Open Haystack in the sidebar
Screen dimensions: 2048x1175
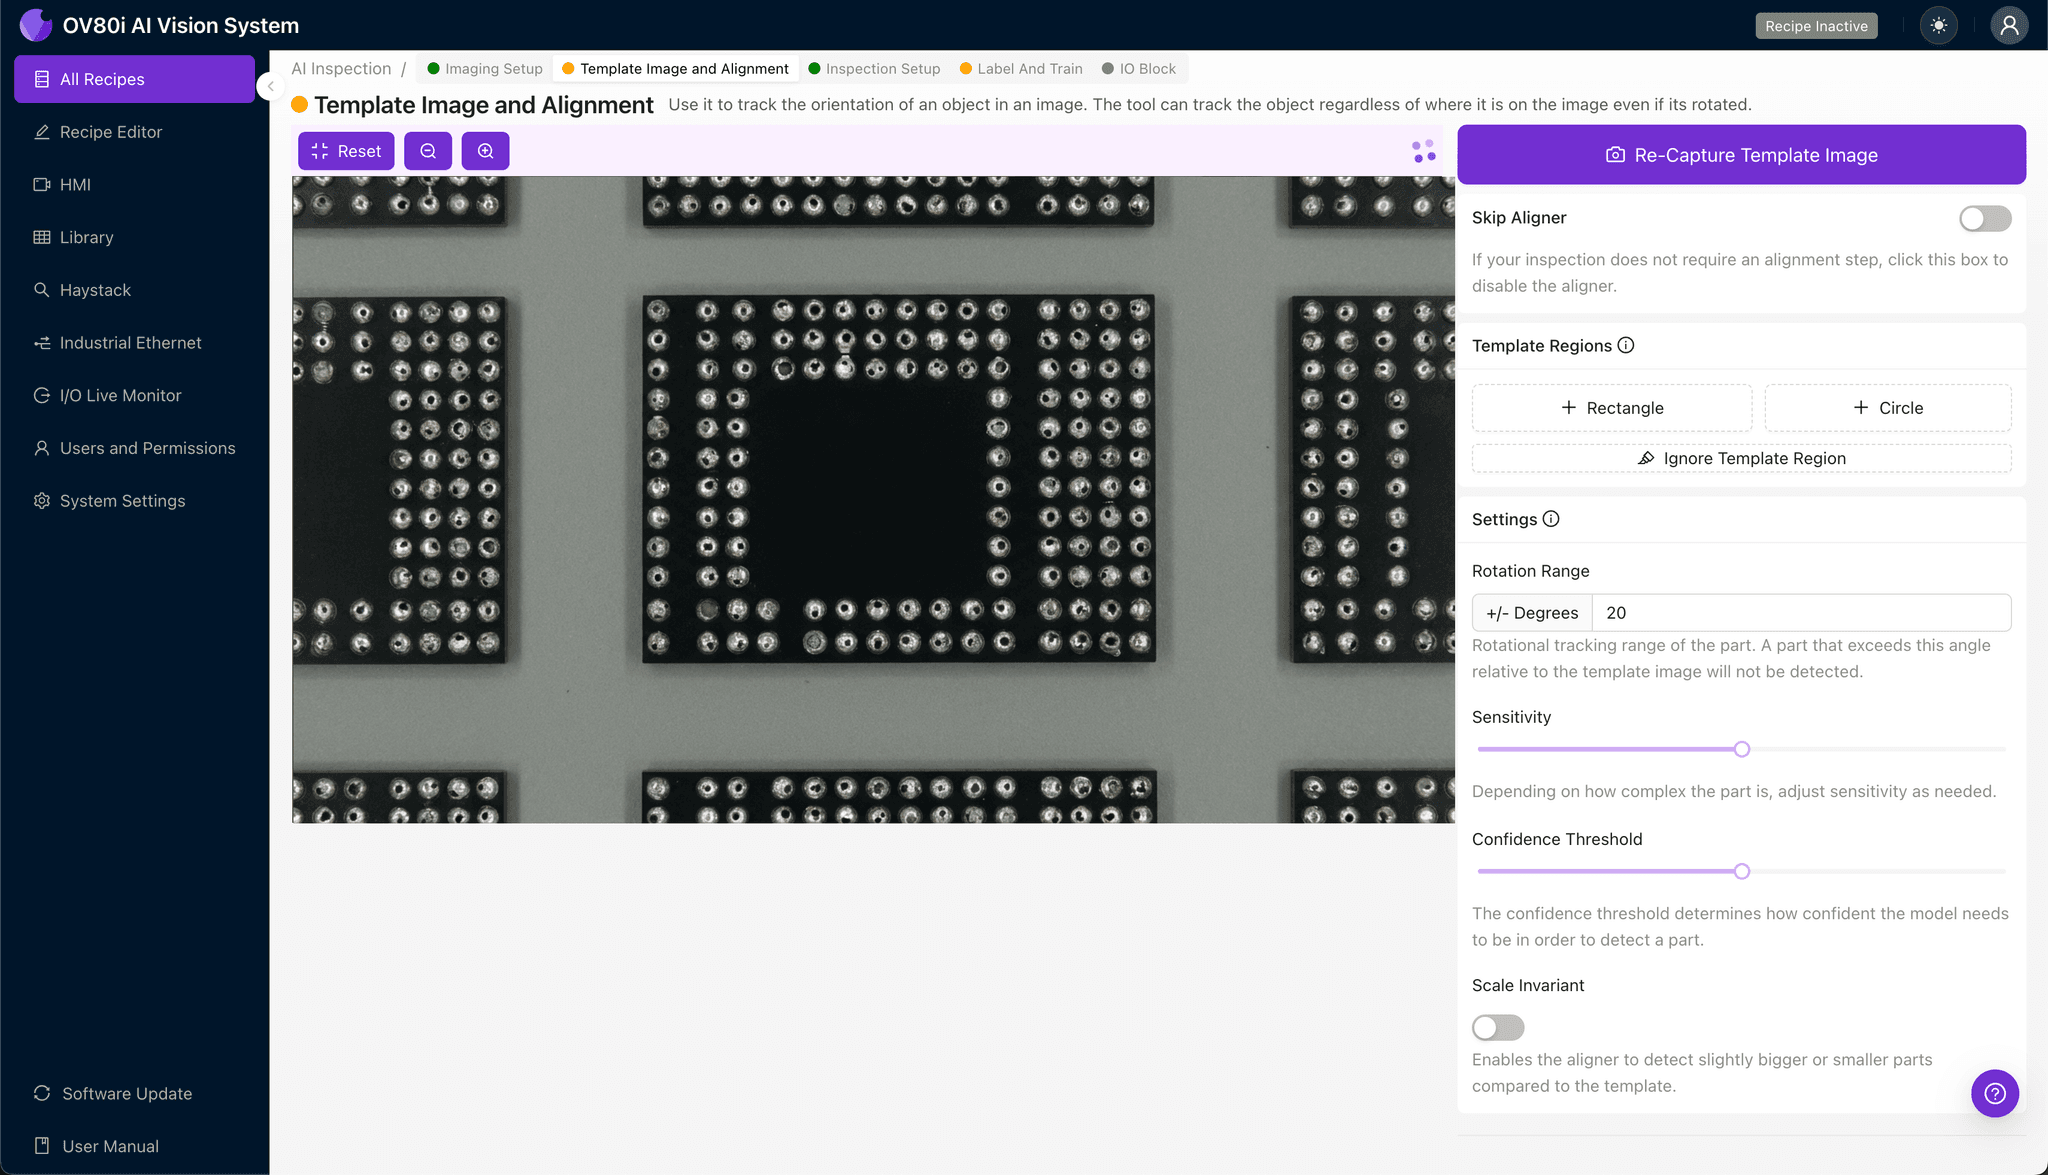[x=95, y=290]
